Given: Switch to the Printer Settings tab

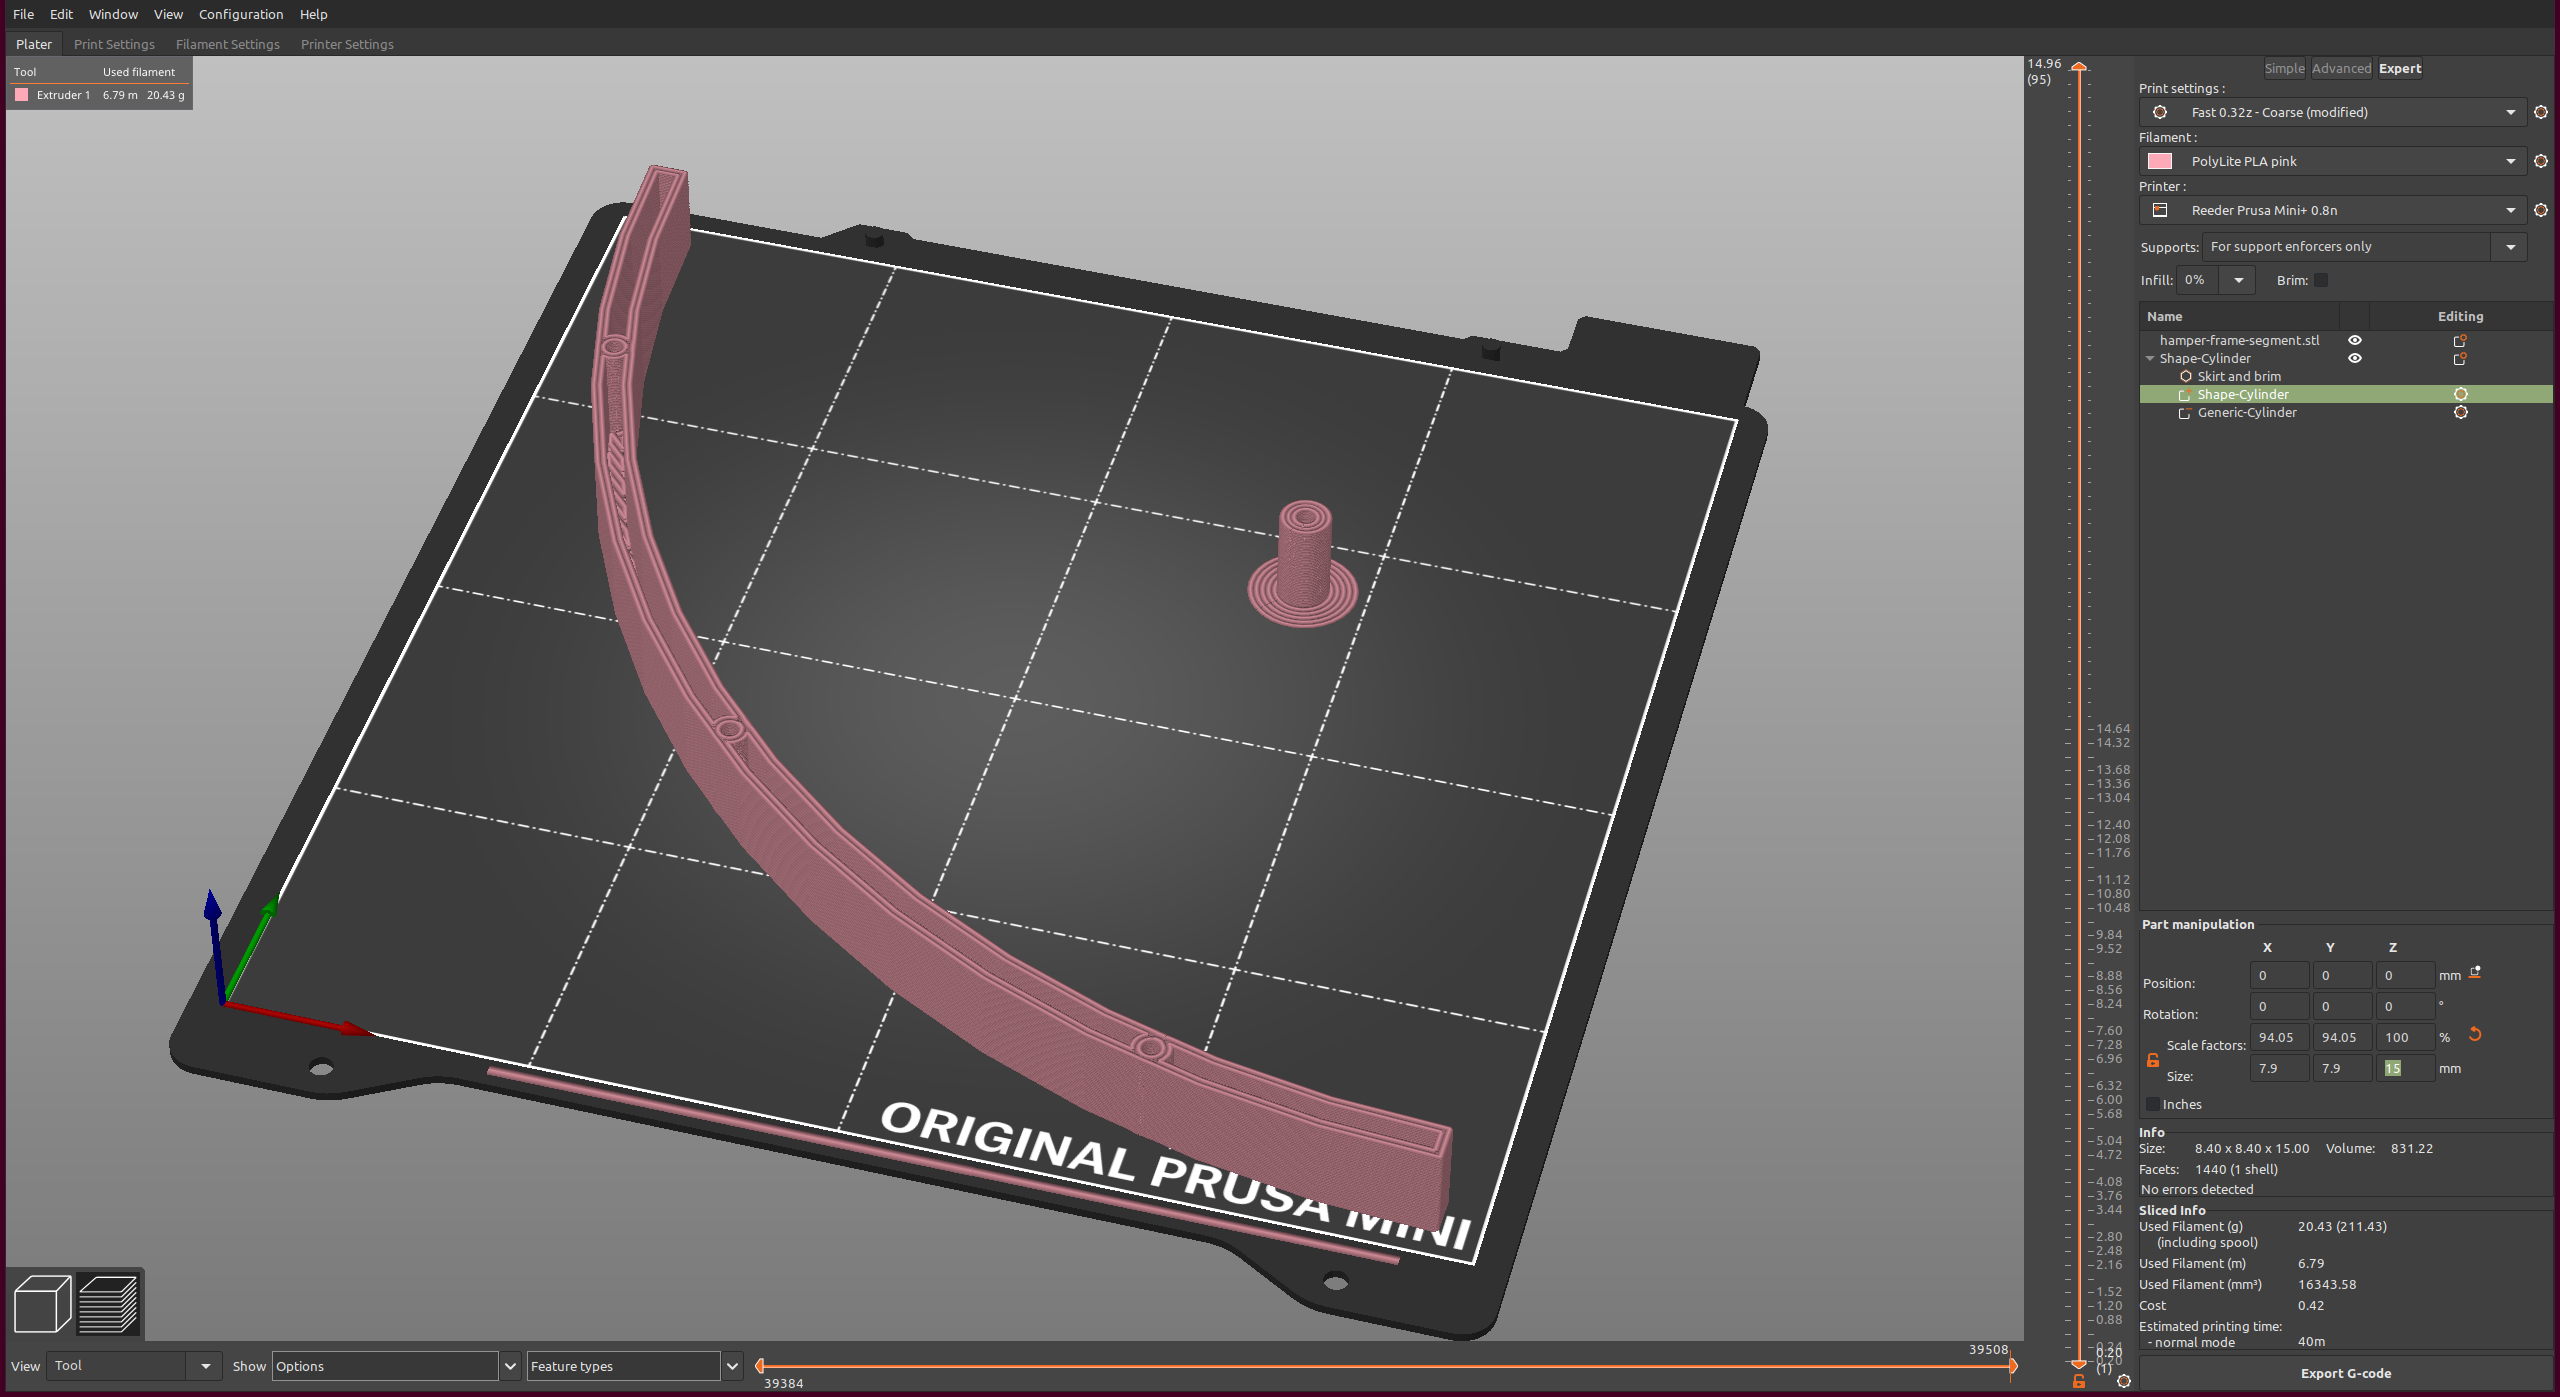Looking at the screenshot, I should (347, 44).
